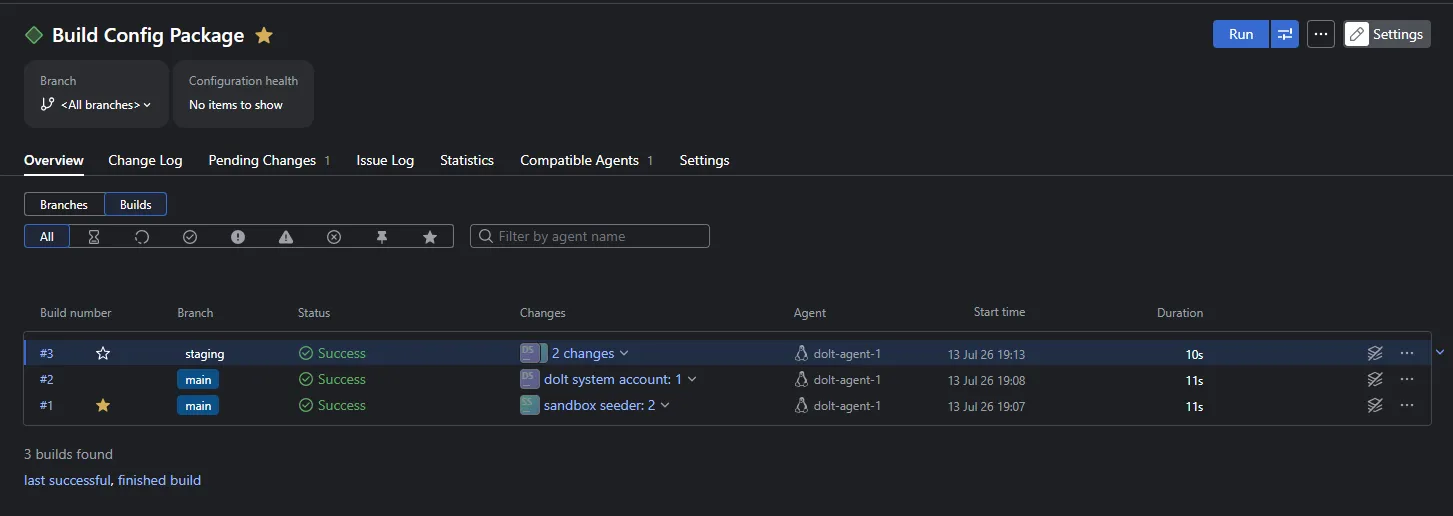Viewport: 1453px width, 516px height.
Task: Open the Issue Log tab
Action: (x=385, y=160)
